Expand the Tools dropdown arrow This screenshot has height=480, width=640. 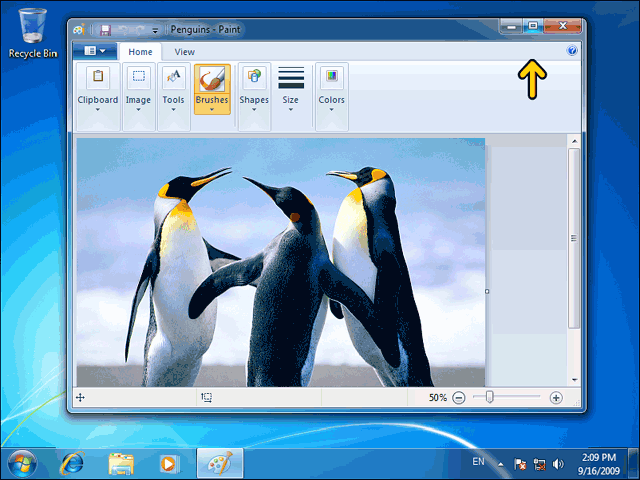point(173,109)
